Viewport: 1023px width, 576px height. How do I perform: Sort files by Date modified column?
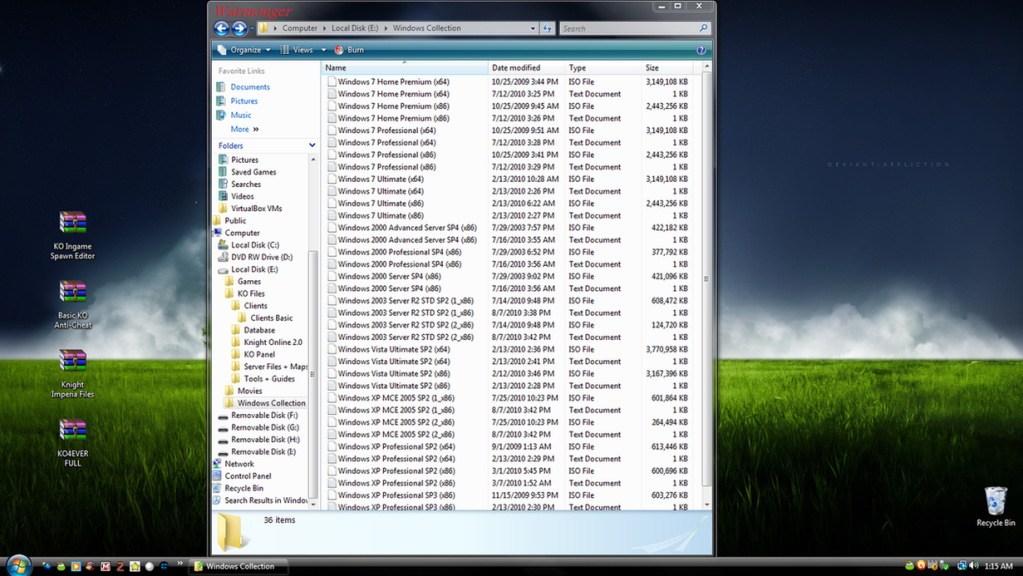[x=516, y=68]
